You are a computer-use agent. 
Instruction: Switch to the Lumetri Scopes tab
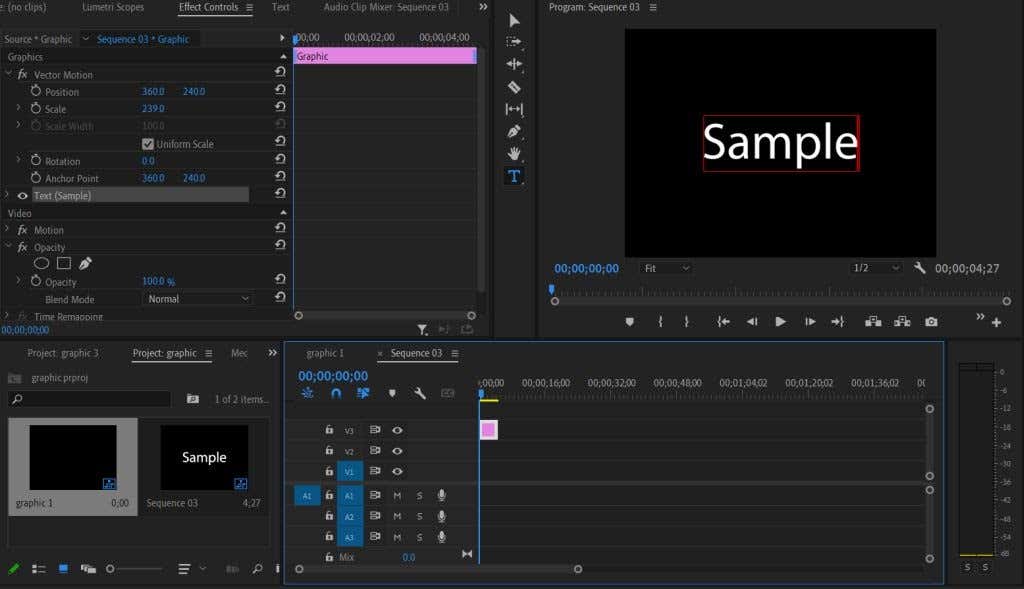[113, 8]
